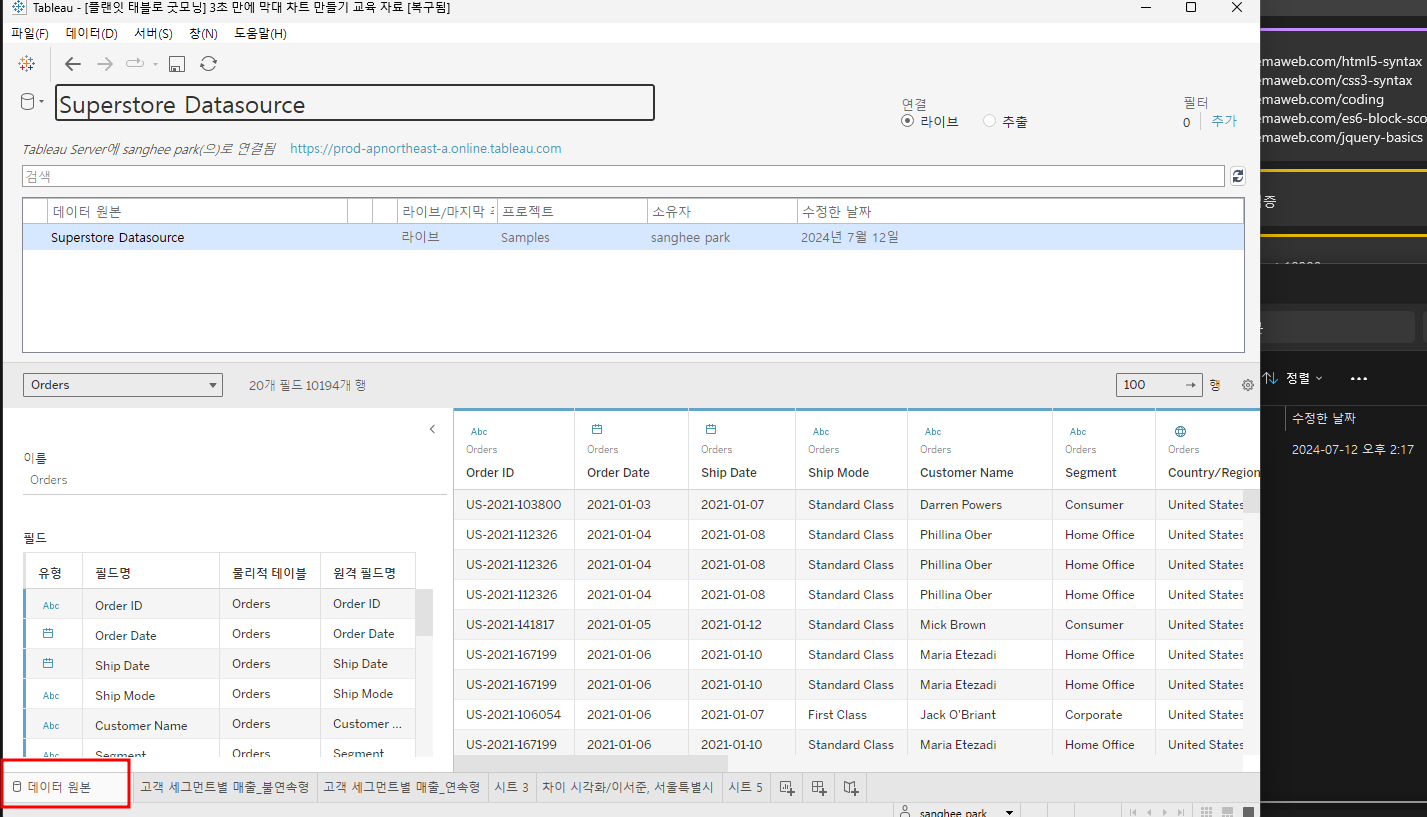Click the Superstore Datasource title field
Viewport: 1427px width, 817px height.
tap(355, 103)
